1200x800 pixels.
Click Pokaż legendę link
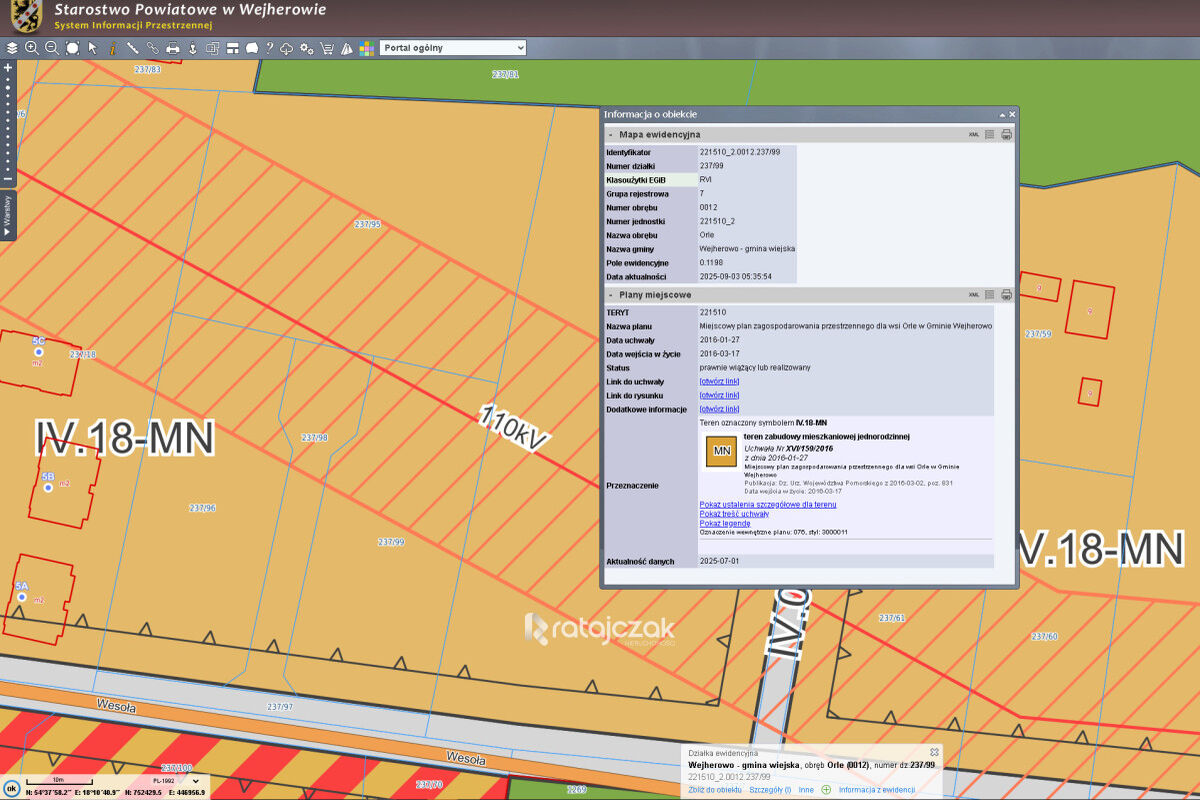(x=724, y=523)
